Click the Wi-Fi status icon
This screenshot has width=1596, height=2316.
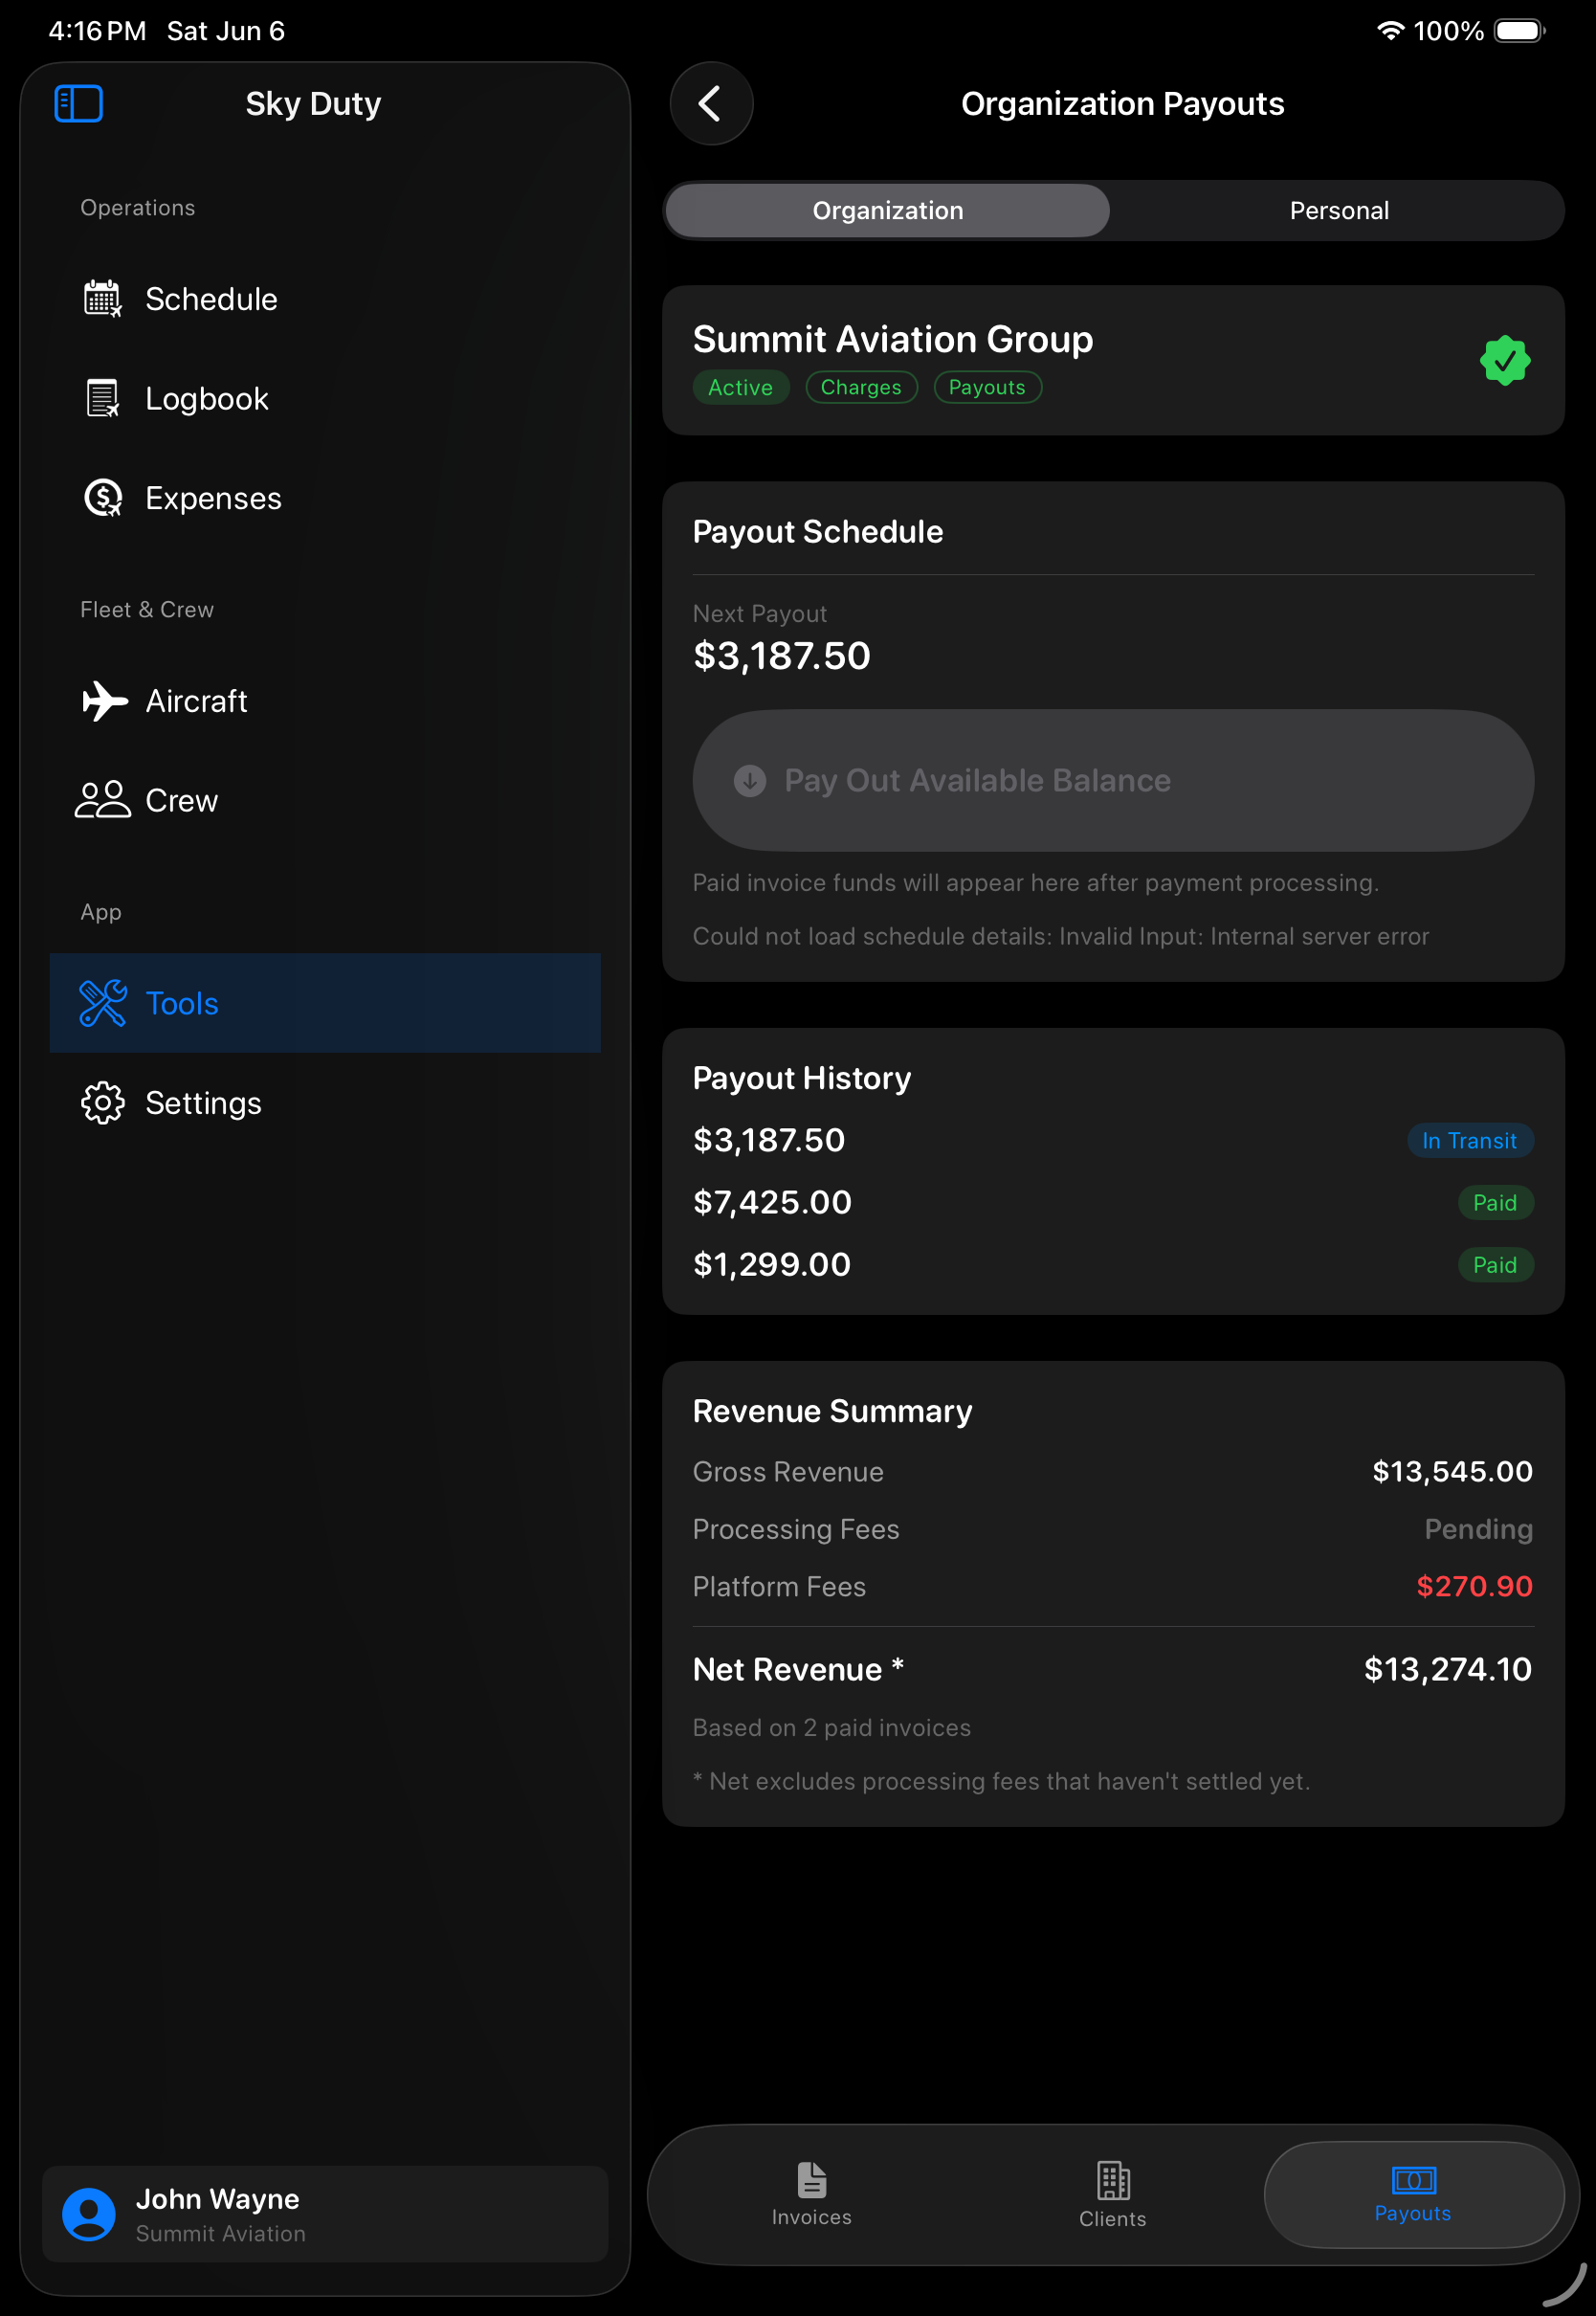click(x=1389, y=31)
